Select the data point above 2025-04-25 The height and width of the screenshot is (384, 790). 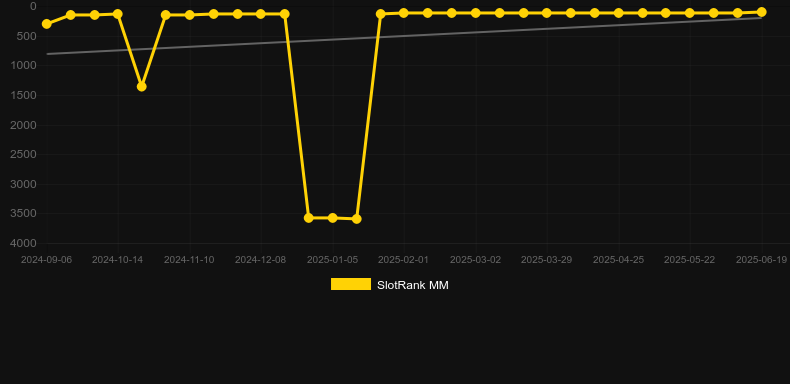pyautogui.click(x=619, y=13)
